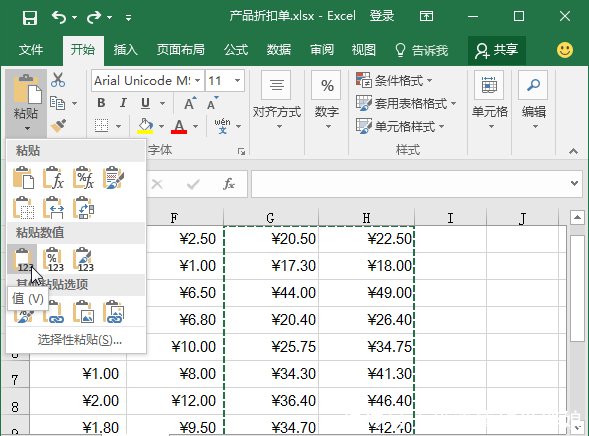Select the paste Formulas (fx) icon
The image size is (589, 436).
(53, 178)
